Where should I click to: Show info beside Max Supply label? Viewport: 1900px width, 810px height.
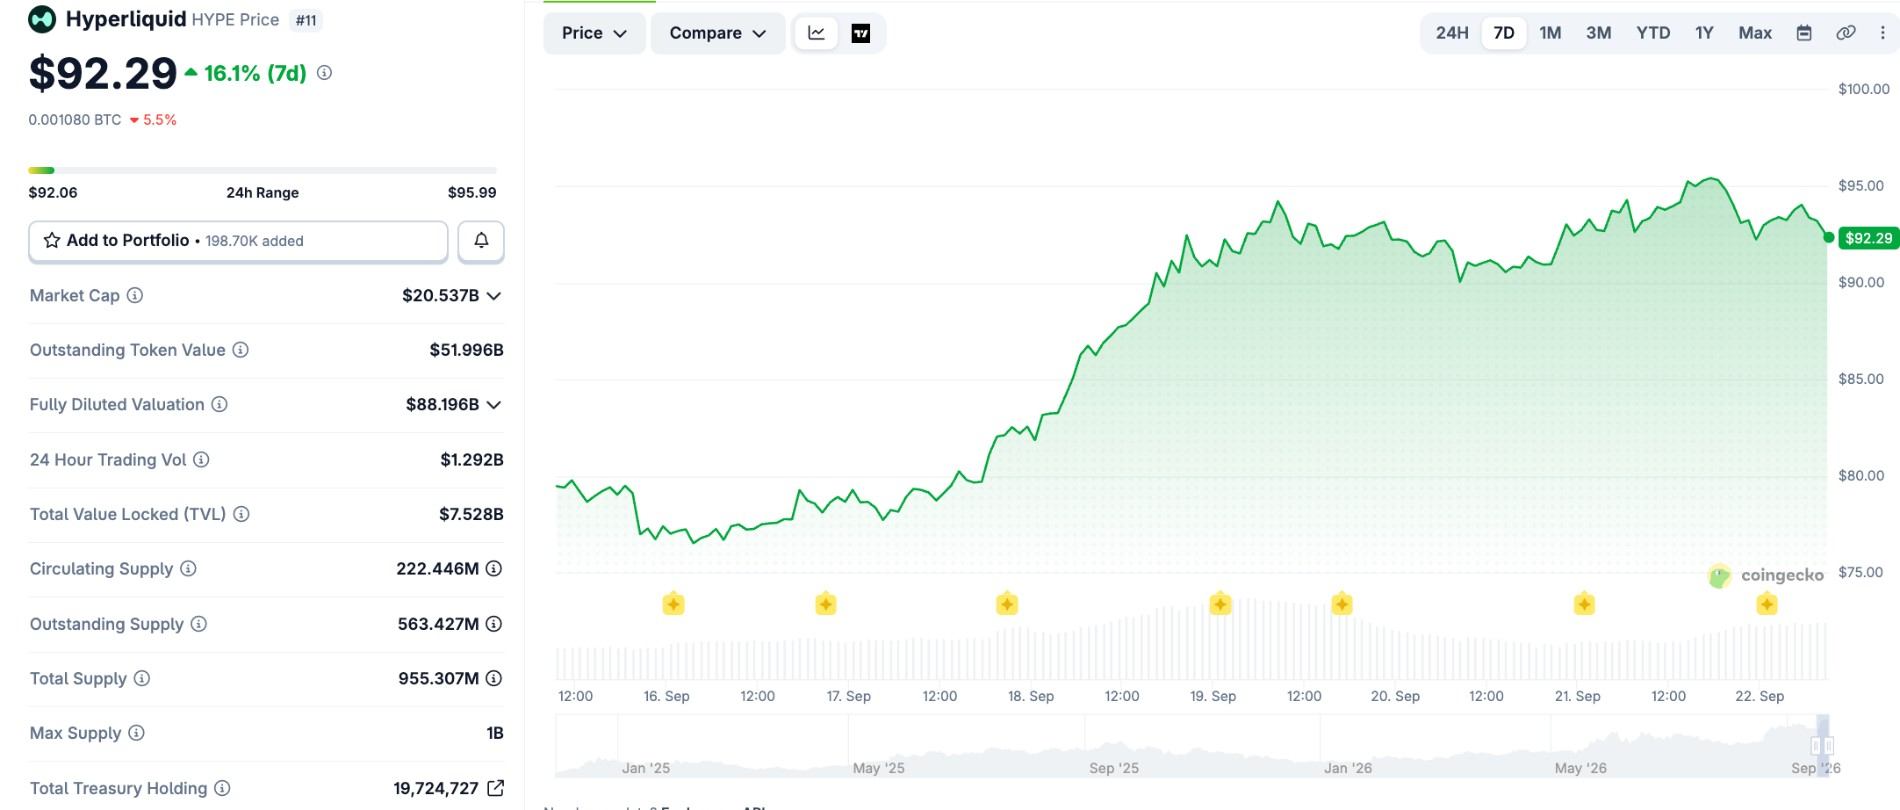tap(136, 733)
